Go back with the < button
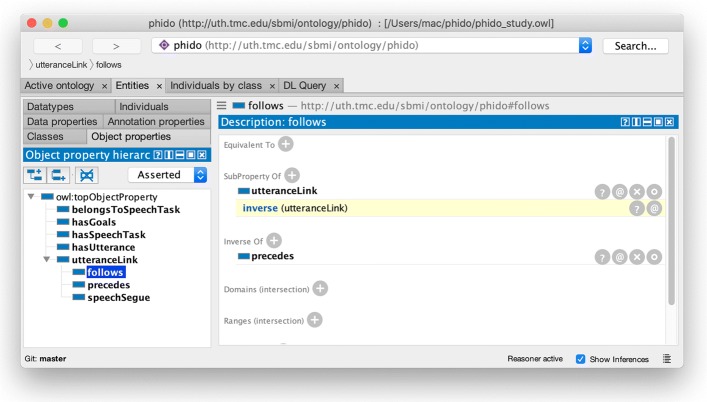The height and width of the screenshot is (402, 707). click(x=58, y=46)
